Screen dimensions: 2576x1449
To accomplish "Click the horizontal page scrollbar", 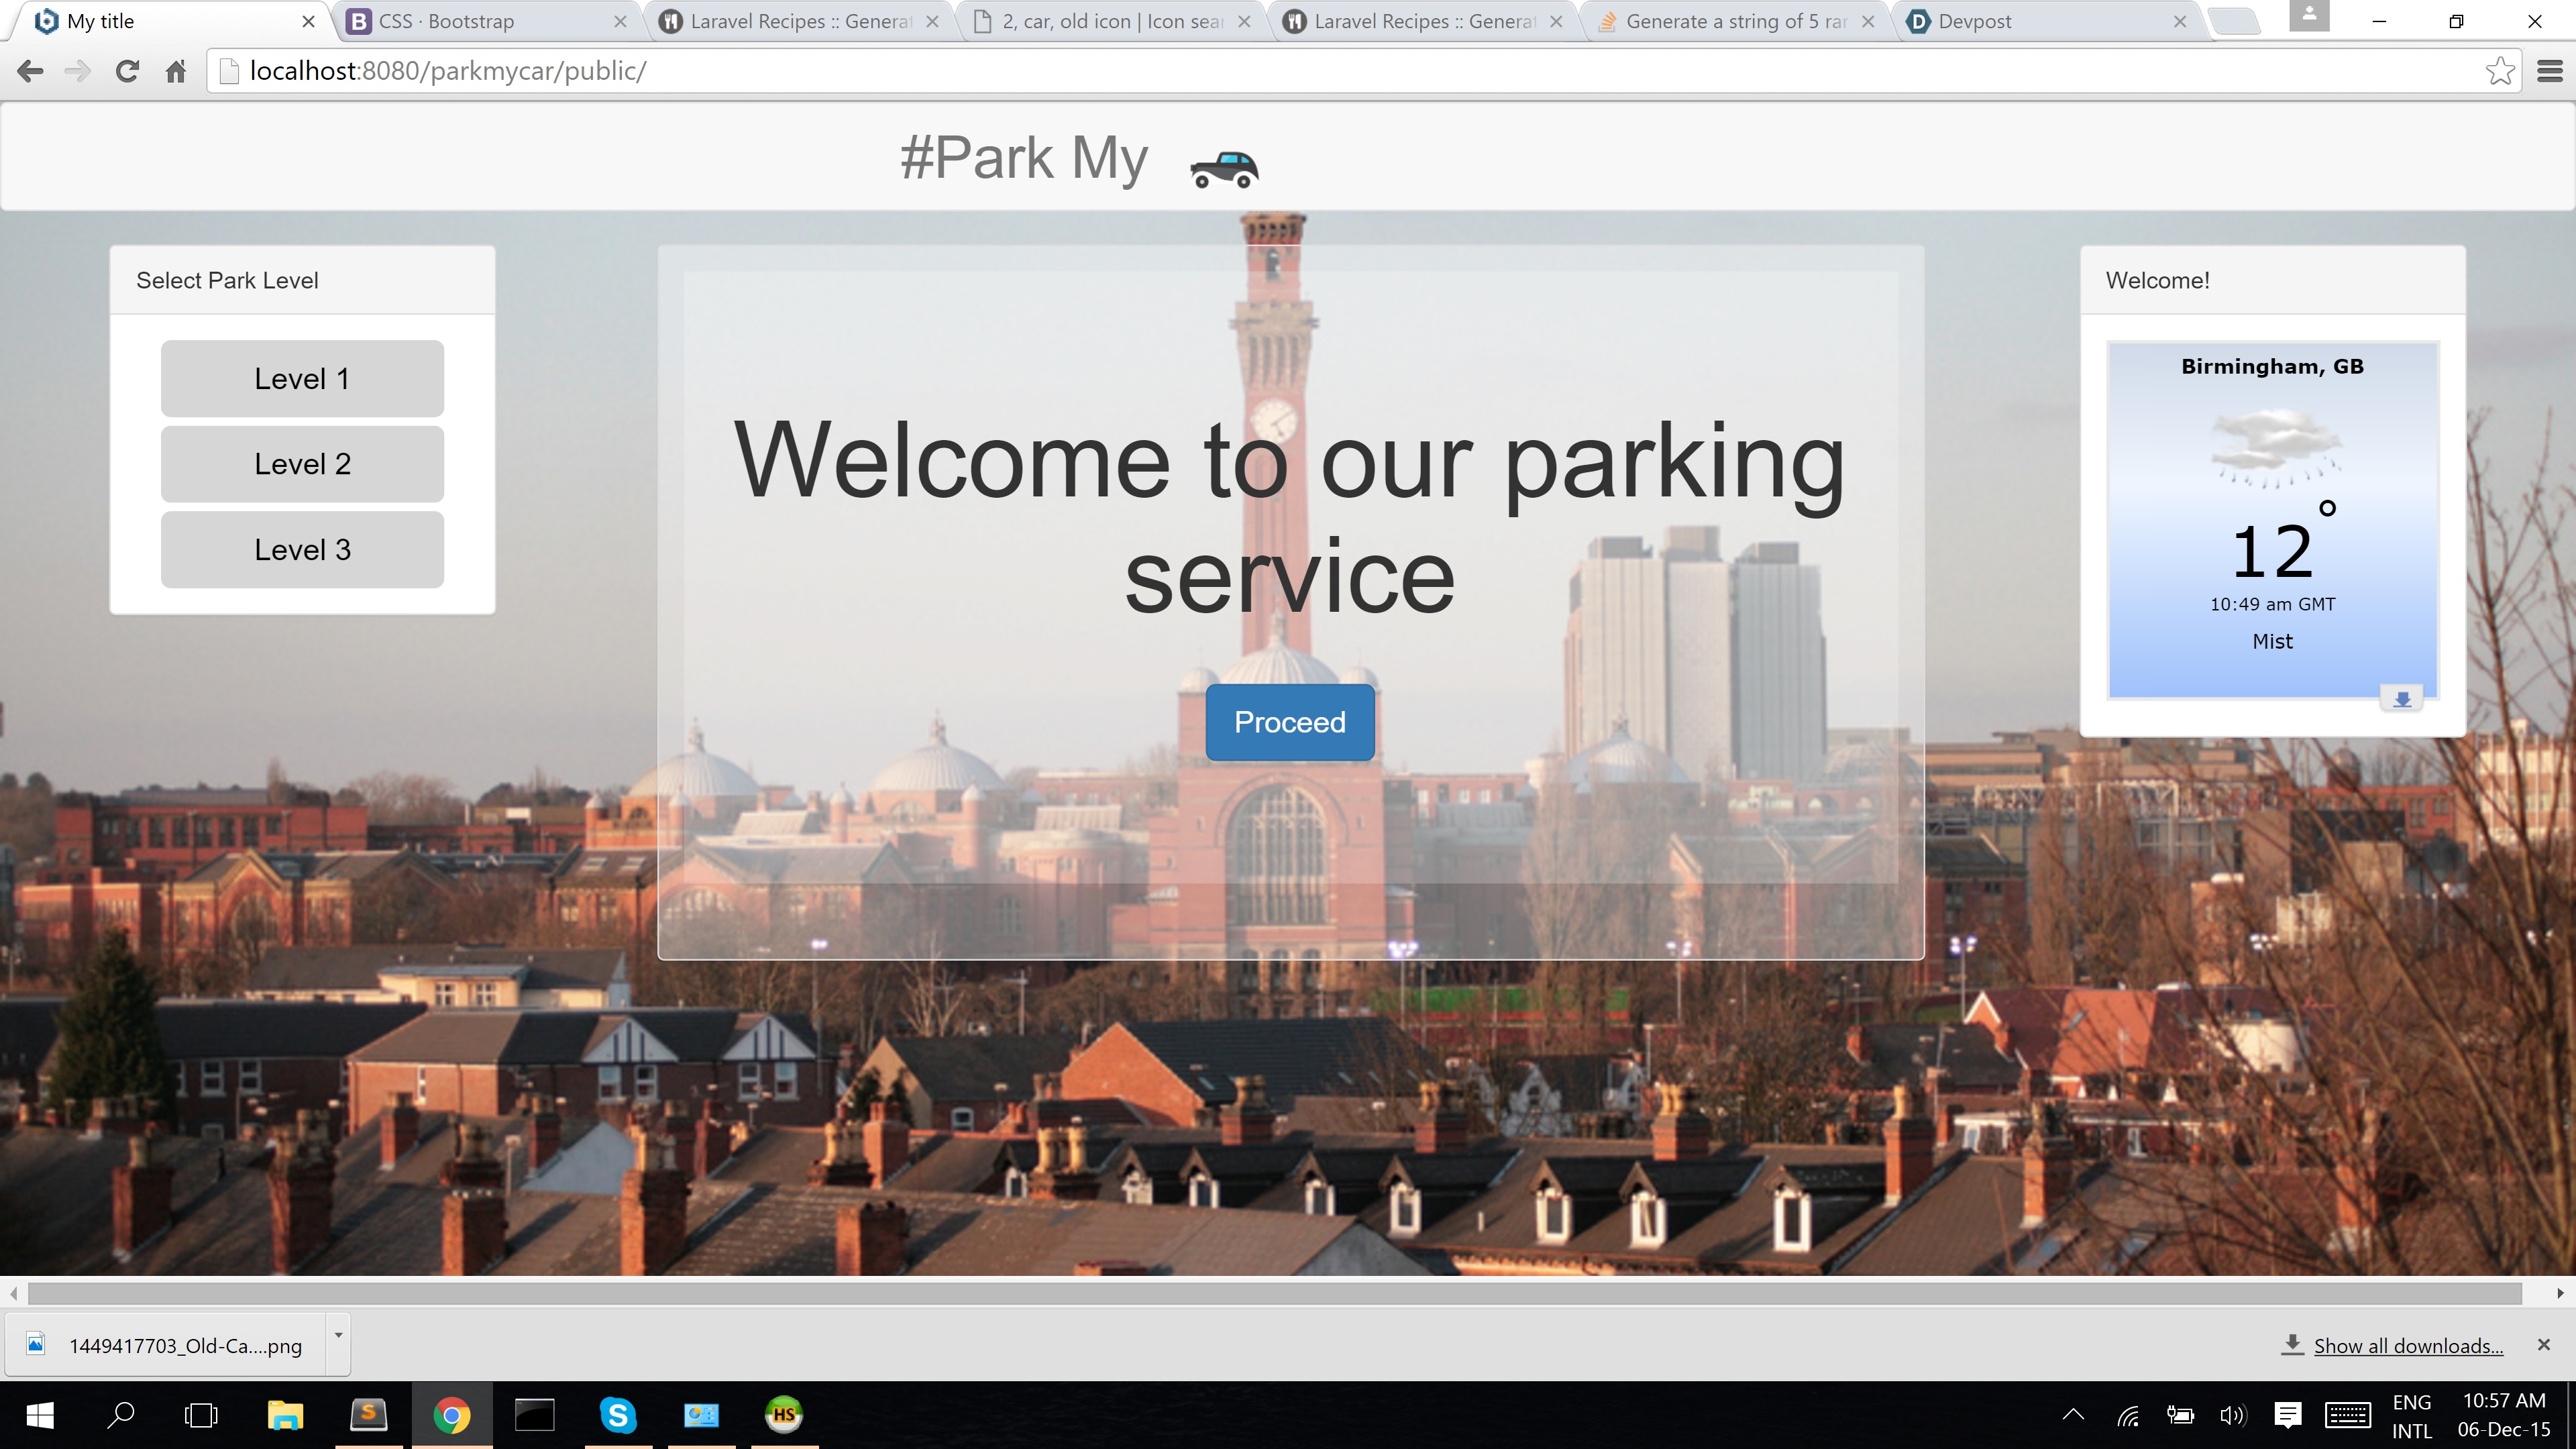I will click(x=1274, y=1293).
